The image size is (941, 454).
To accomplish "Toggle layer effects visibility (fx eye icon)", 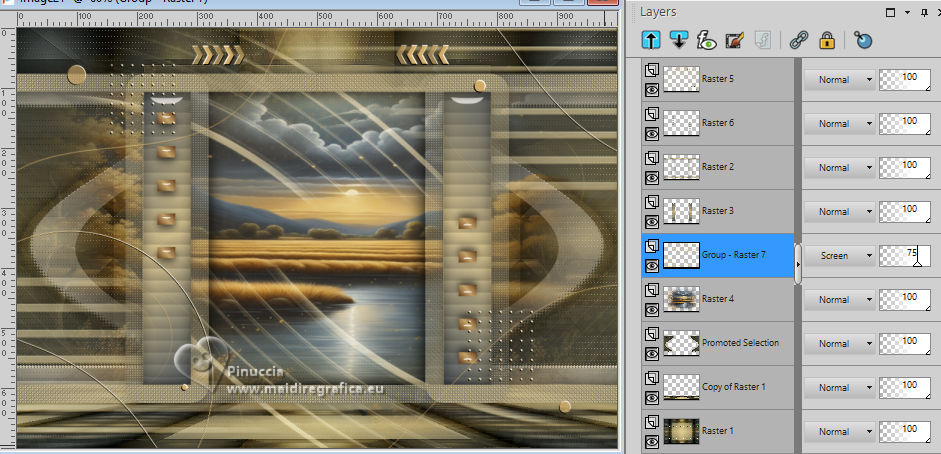I will point(706,41).
